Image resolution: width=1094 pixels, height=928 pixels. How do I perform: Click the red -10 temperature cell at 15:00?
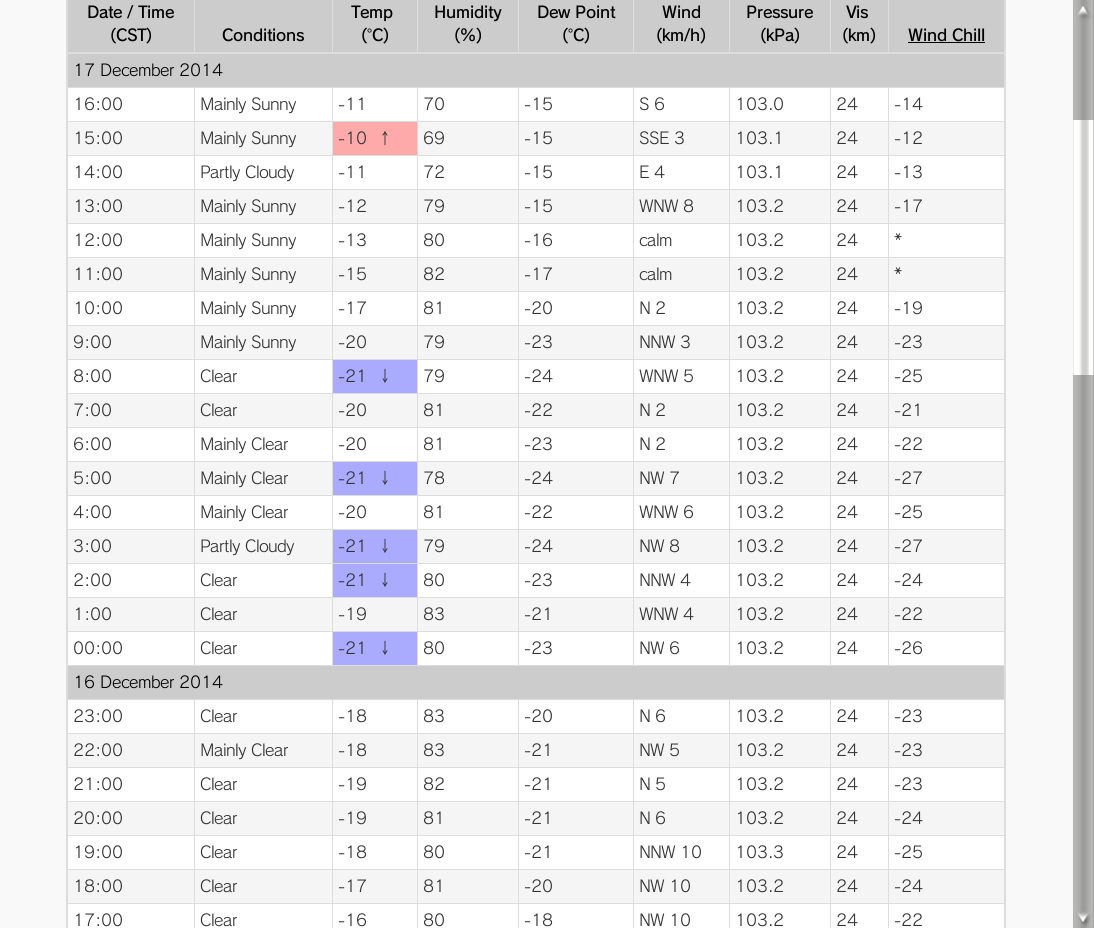point(375,138)
